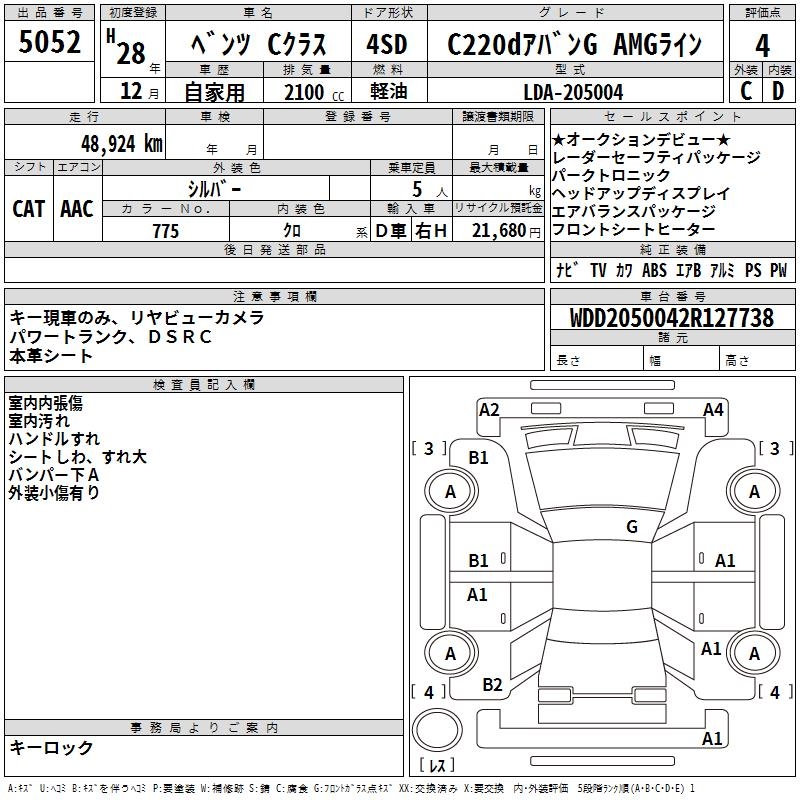The width and height of the screenshot is (800, 800).
Task: Click the PW equipment label
Action: click(778, 270)
